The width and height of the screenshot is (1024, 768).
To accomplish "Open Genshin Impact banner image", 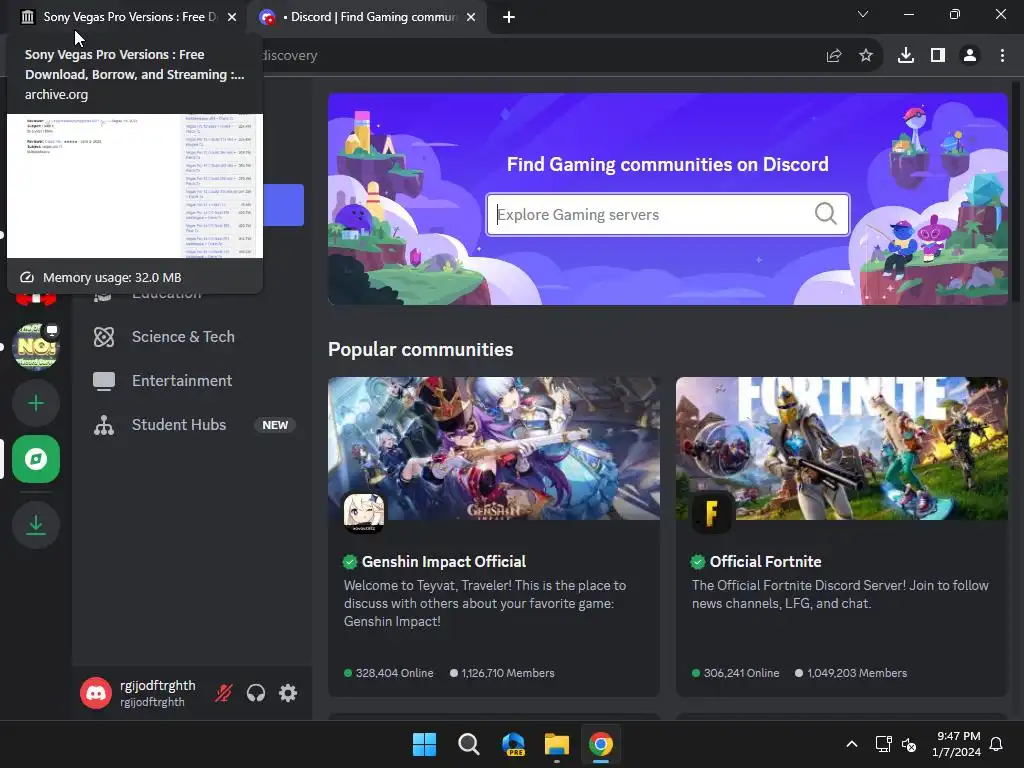I will pyautogui.click(x=494, y=449).
